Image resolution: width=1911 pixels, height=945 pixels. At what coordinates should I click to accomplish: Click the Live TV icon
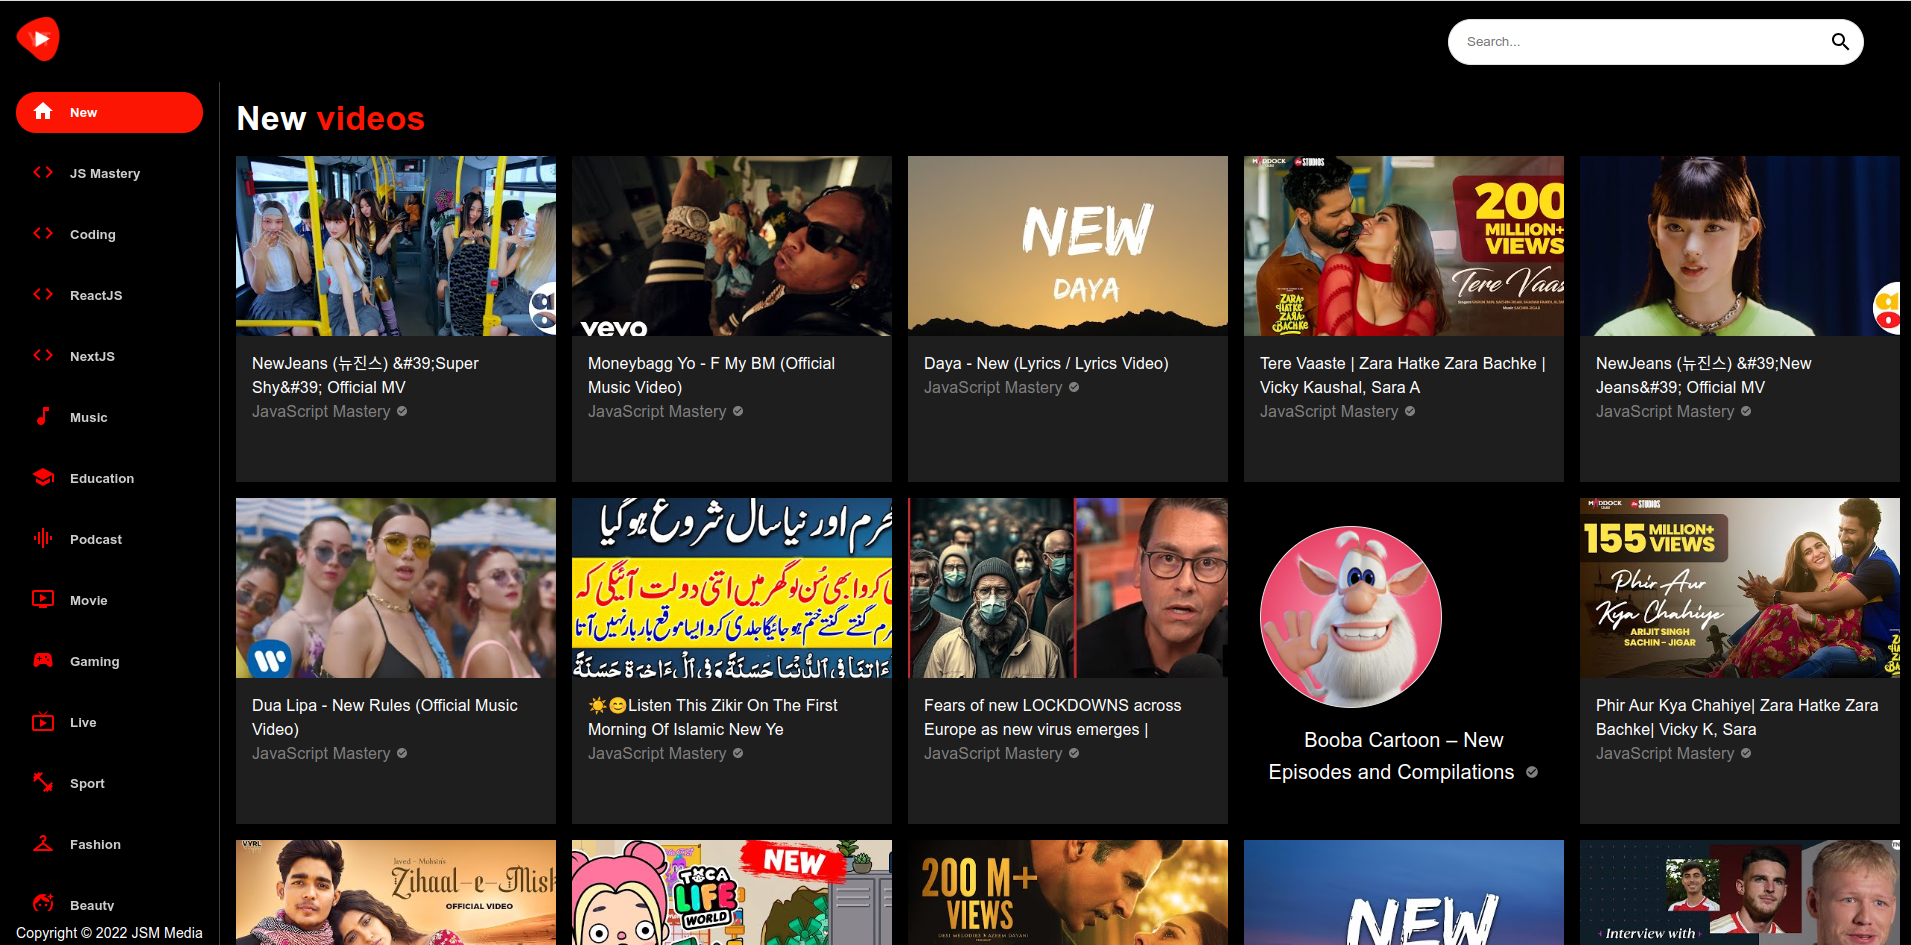(x=43, y=722)
